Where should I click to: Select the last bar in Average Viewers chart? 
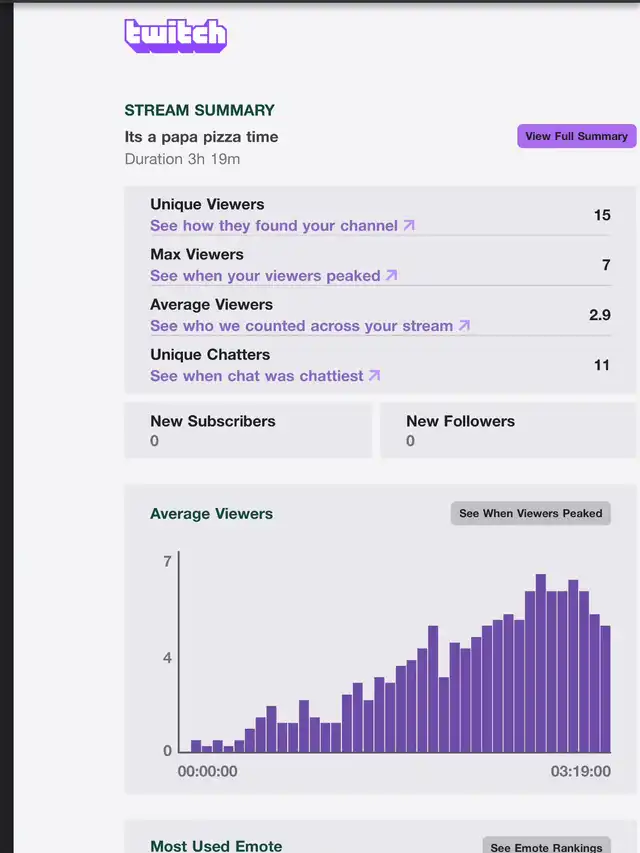coord(605,689)
